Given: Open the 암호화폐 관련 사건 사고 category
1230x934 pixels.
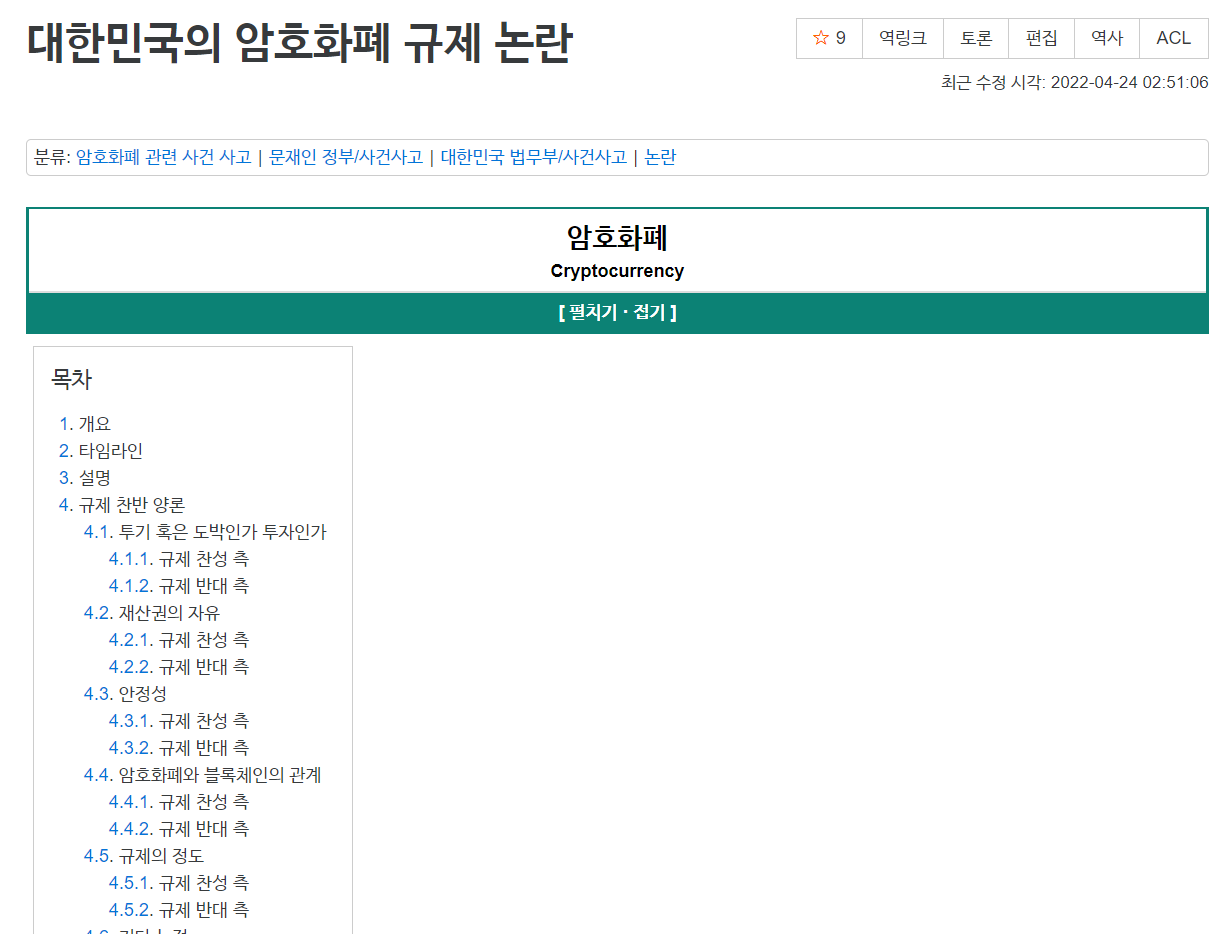Looking at the screenshot, I should (x=164, y=157).
